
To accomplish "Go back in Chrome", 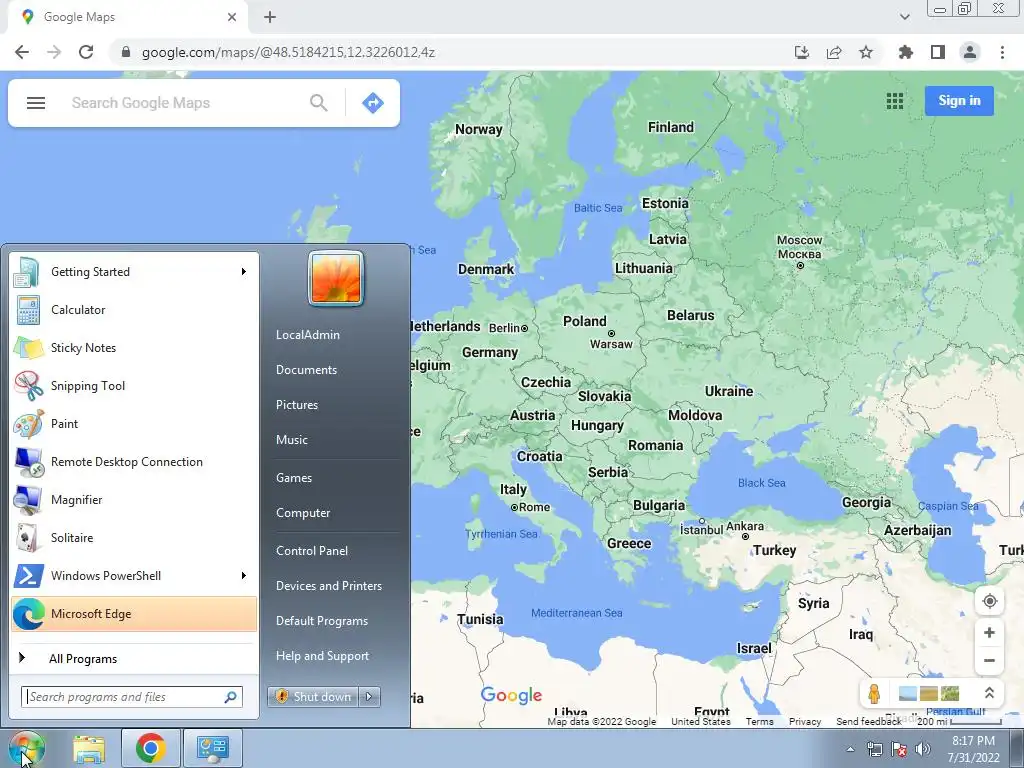I will (22, 52).
